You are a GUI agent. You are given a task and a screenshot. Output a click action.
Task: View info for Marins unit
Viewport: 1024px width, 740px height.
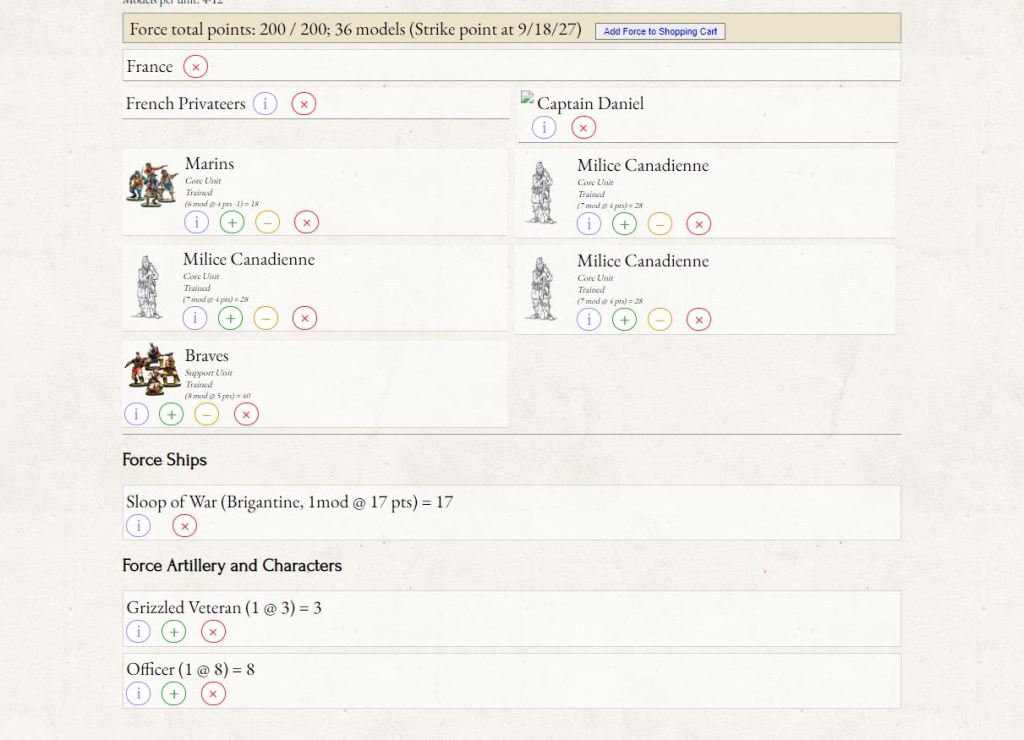[197, 222]
